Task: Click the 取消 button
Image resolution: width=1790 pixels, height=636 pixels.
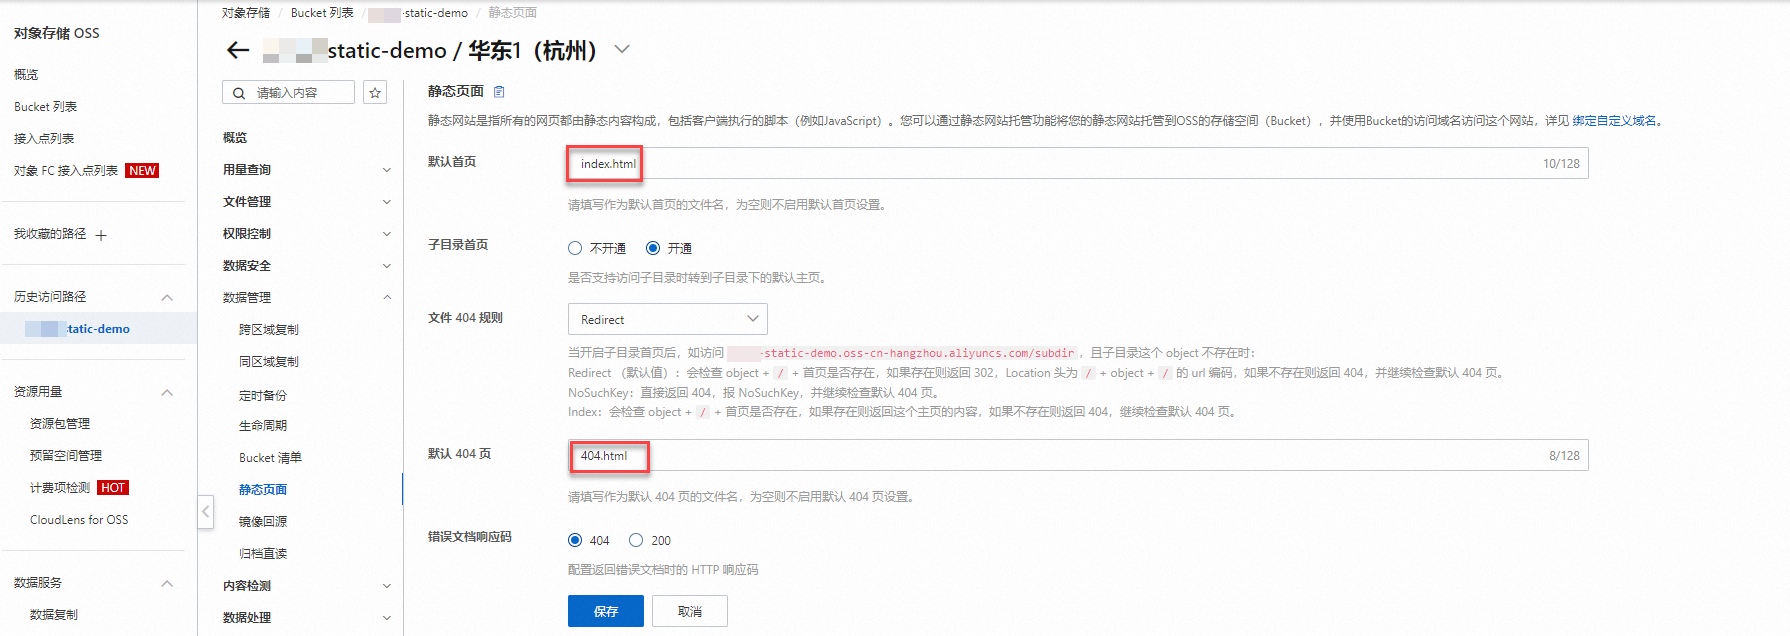Action: (x=690, y=611)
